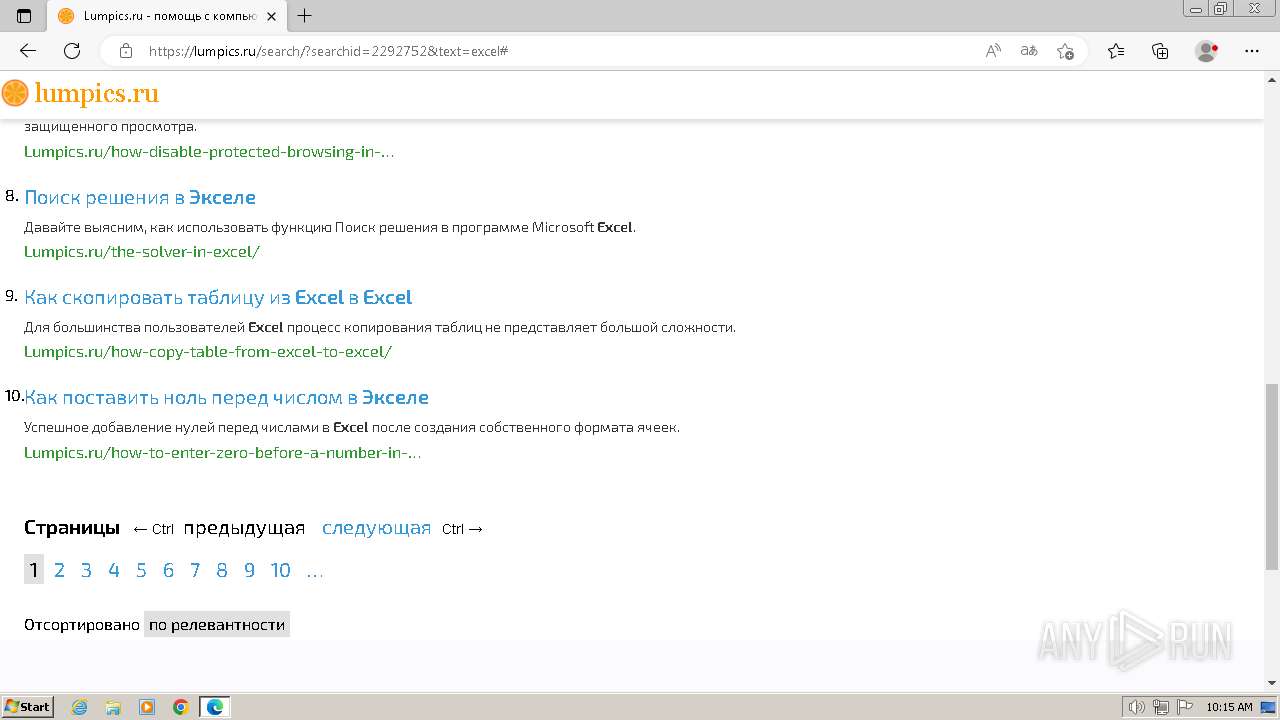Open URL Lumpics.ru/how-to-enter-zero-before-a-number-in-…
The width and height of the screenshot is (1280, 720).
[222, 453]
